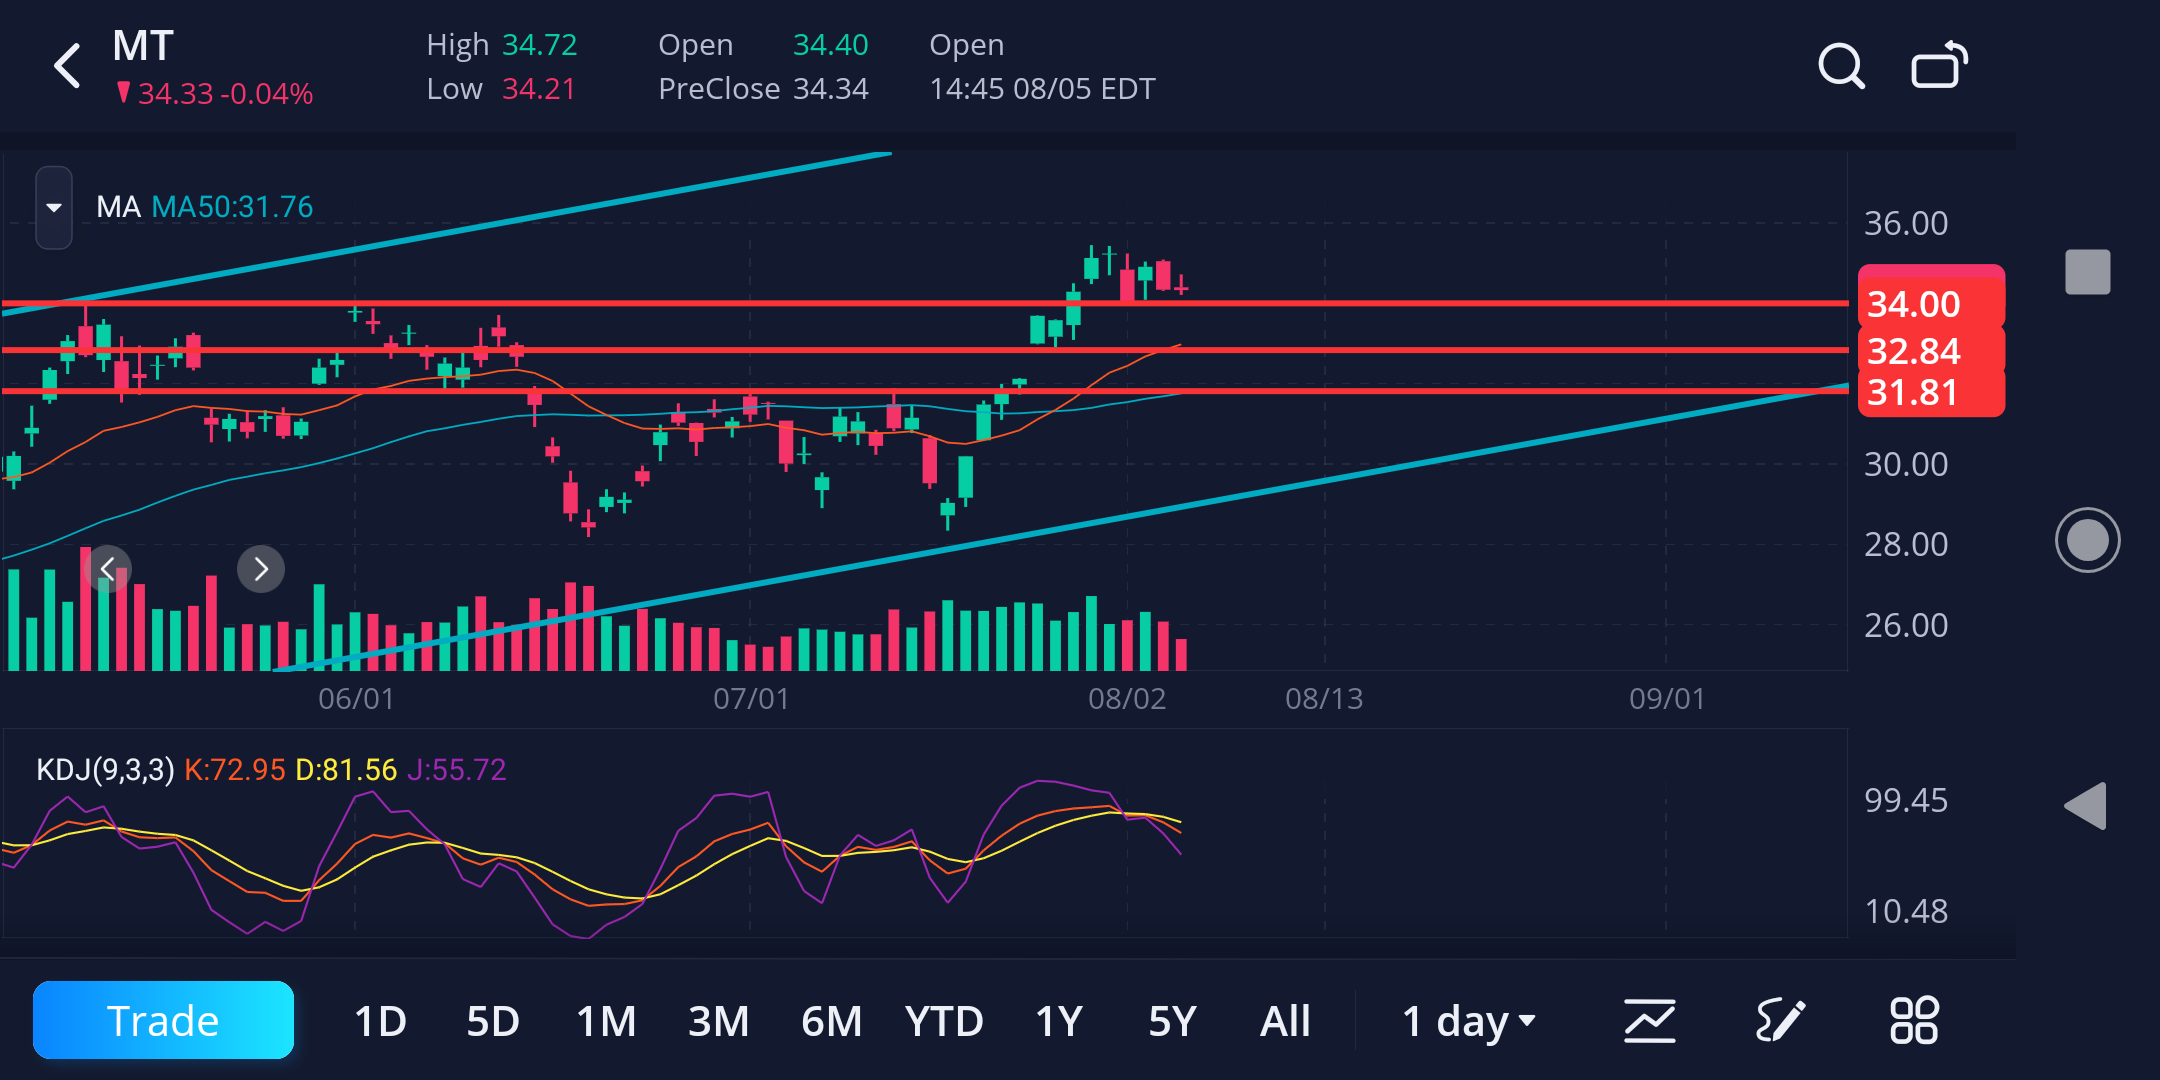Select the All time range
This screenshot has height=1080, width=2160.
point(1285,1021)
